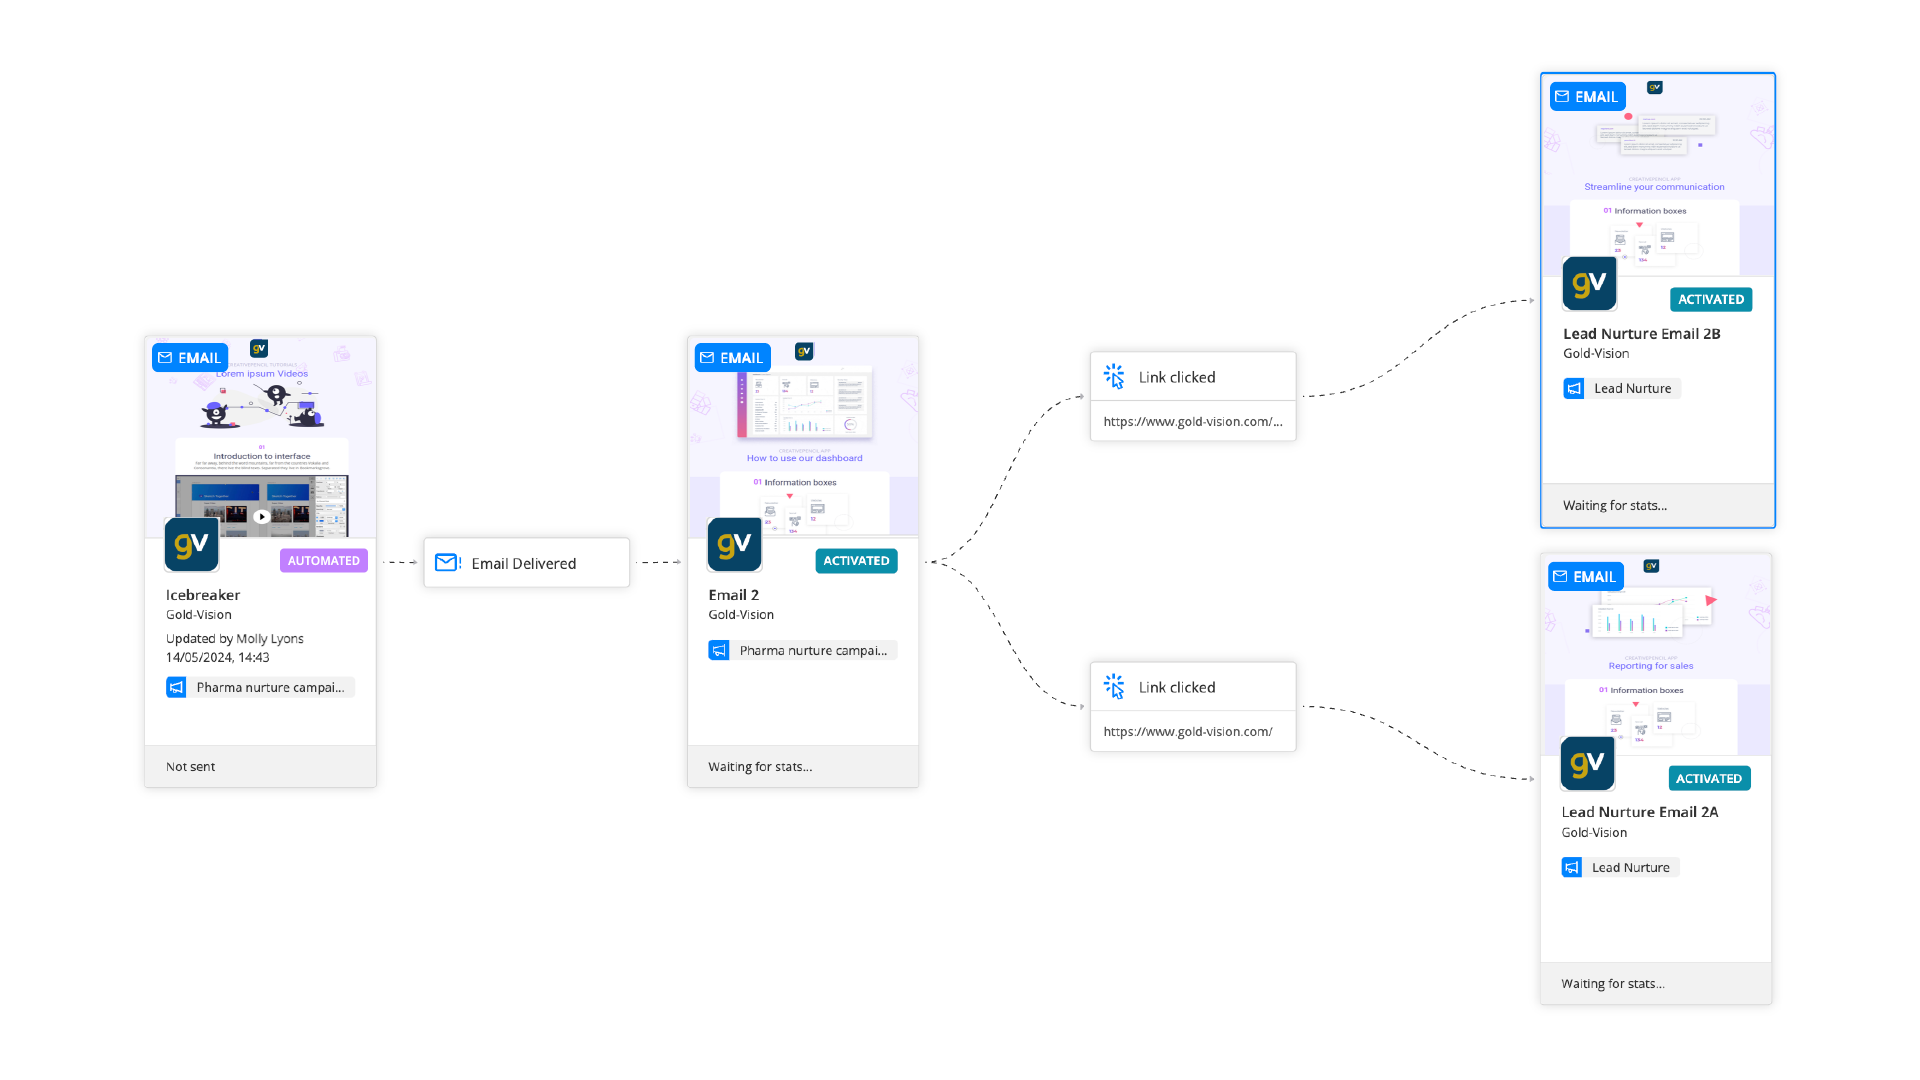Click cursor icon in lower Link clicked node
Screen dimensions: 1920x1080
(1114, 687)
